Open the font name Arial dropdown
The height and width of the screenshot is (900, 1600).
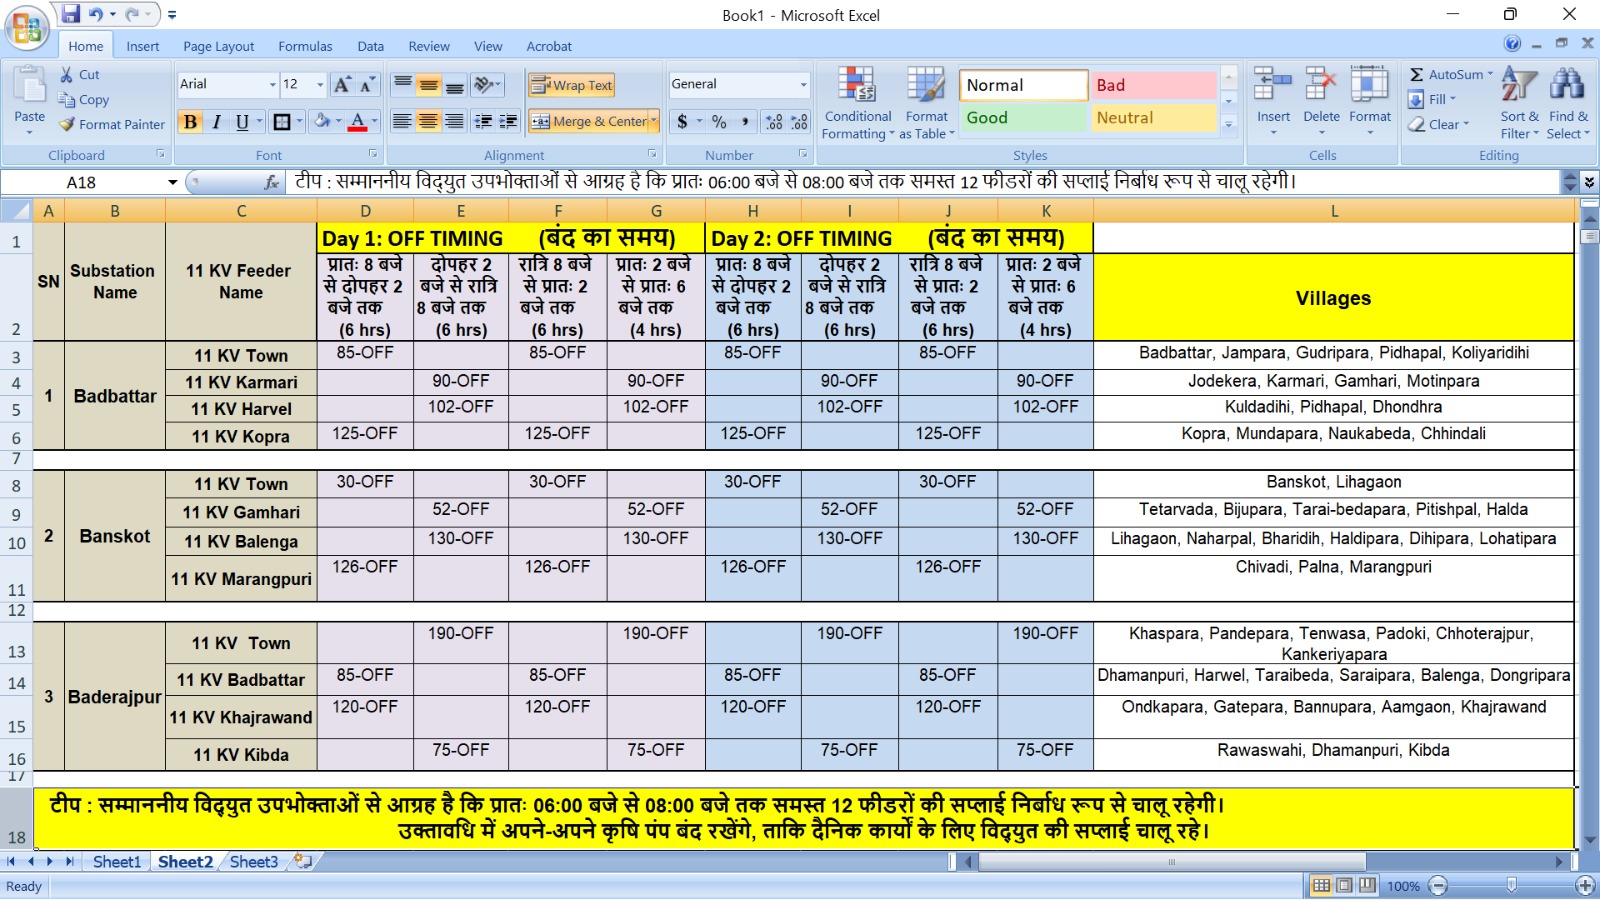click(272, 85)
